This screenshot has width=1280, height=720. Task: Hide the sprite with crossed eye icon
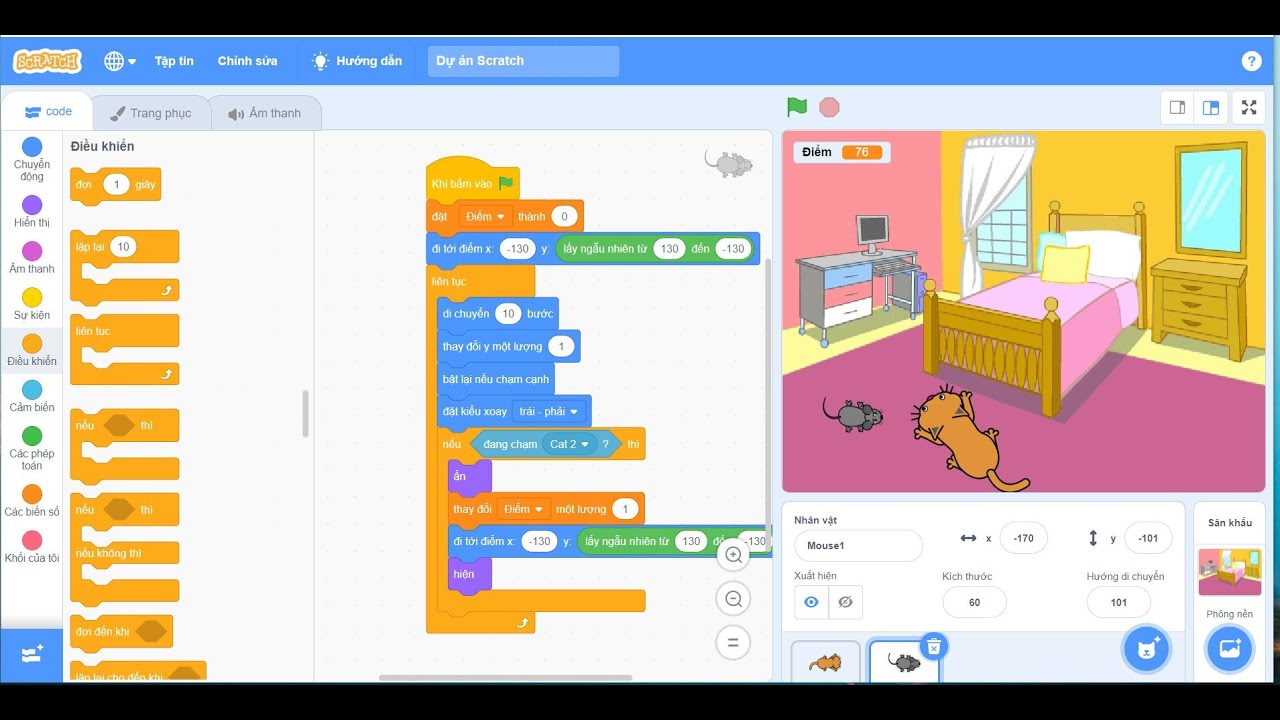845,602
